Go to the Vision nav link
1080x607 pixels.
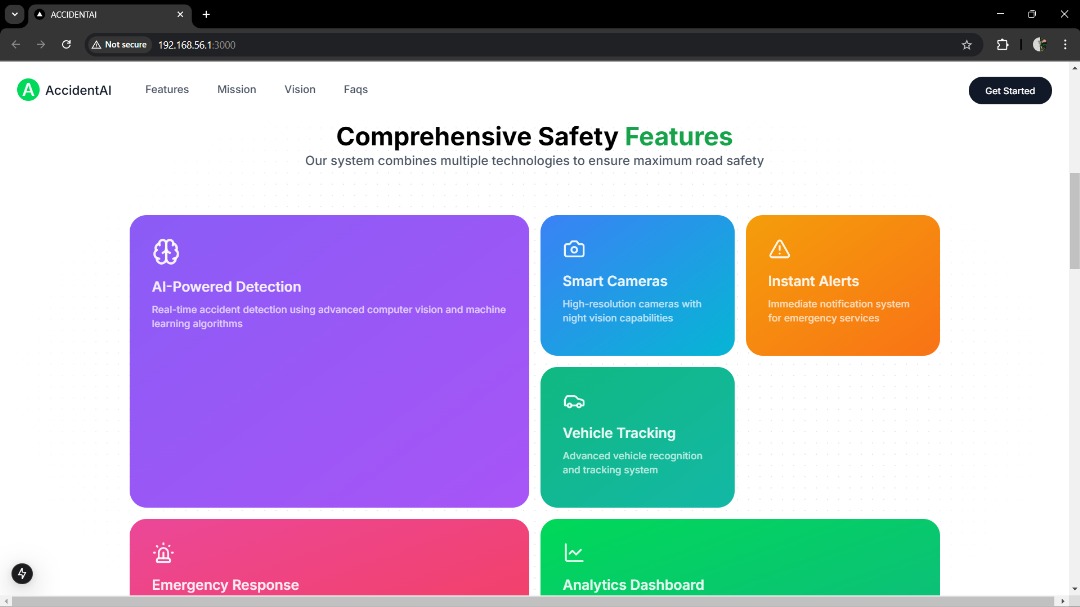point(300,90)
